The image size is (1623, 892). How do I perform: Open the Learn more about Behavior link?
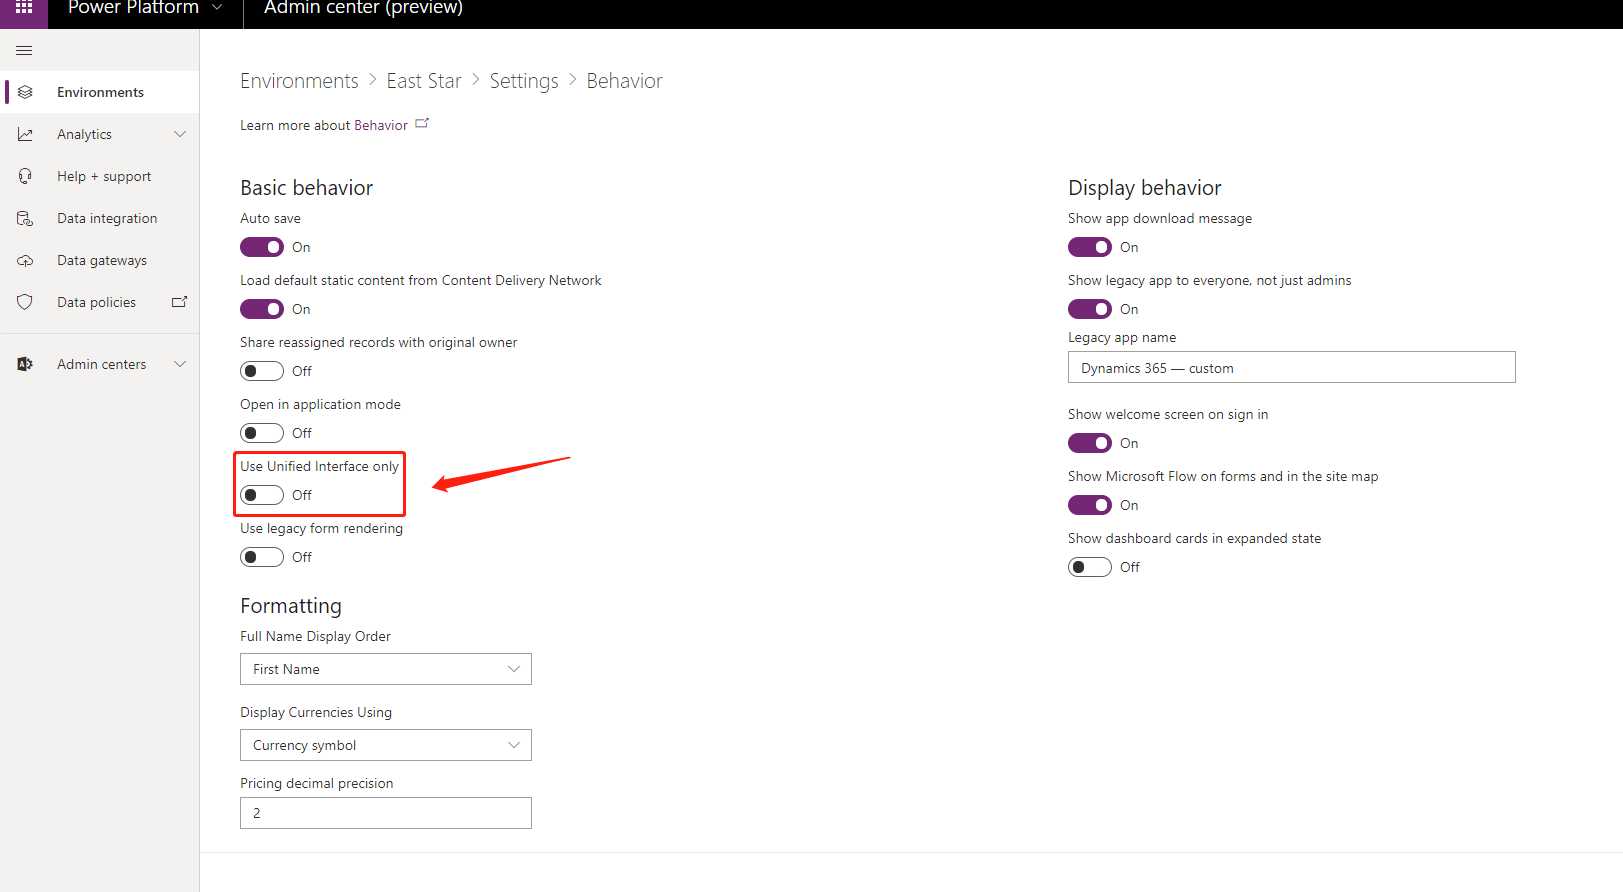click(381, 125)
